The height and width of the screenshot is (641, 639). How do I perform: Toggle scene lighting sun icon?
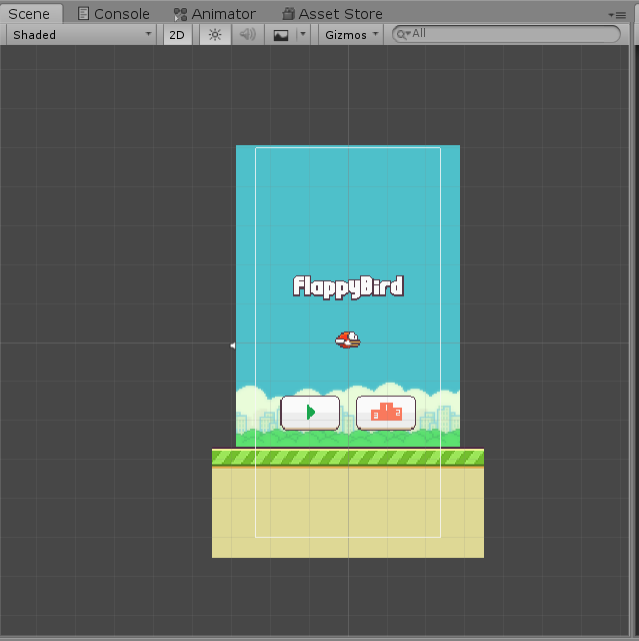click(215, 35)
